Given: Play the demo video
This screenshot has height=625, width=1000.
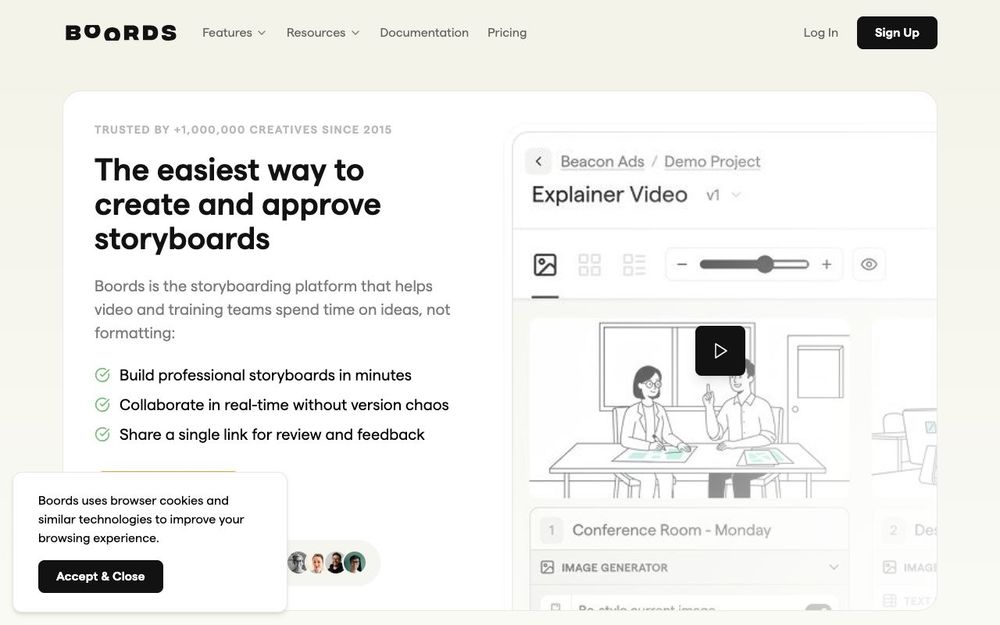Looking at the screenshot, I should click(x=720, y=351).
